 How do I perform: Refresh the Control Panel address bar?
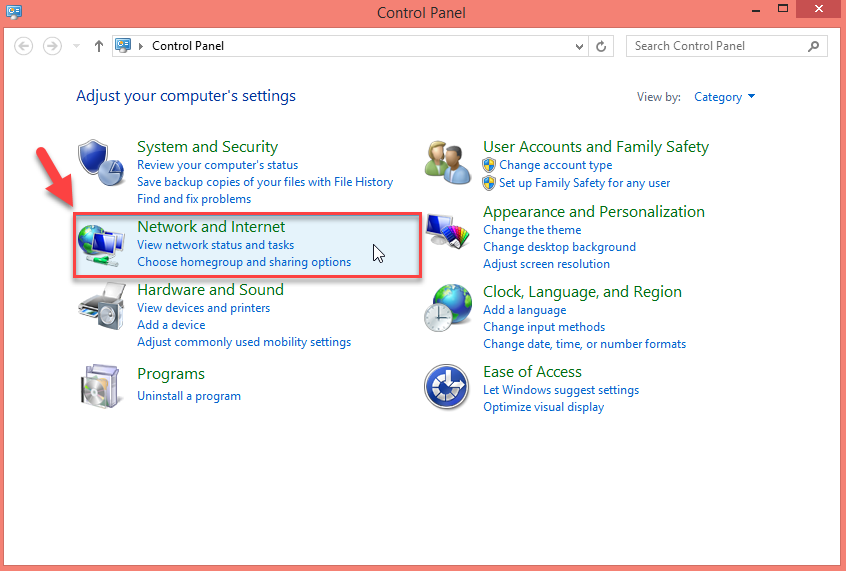[601, 46]
